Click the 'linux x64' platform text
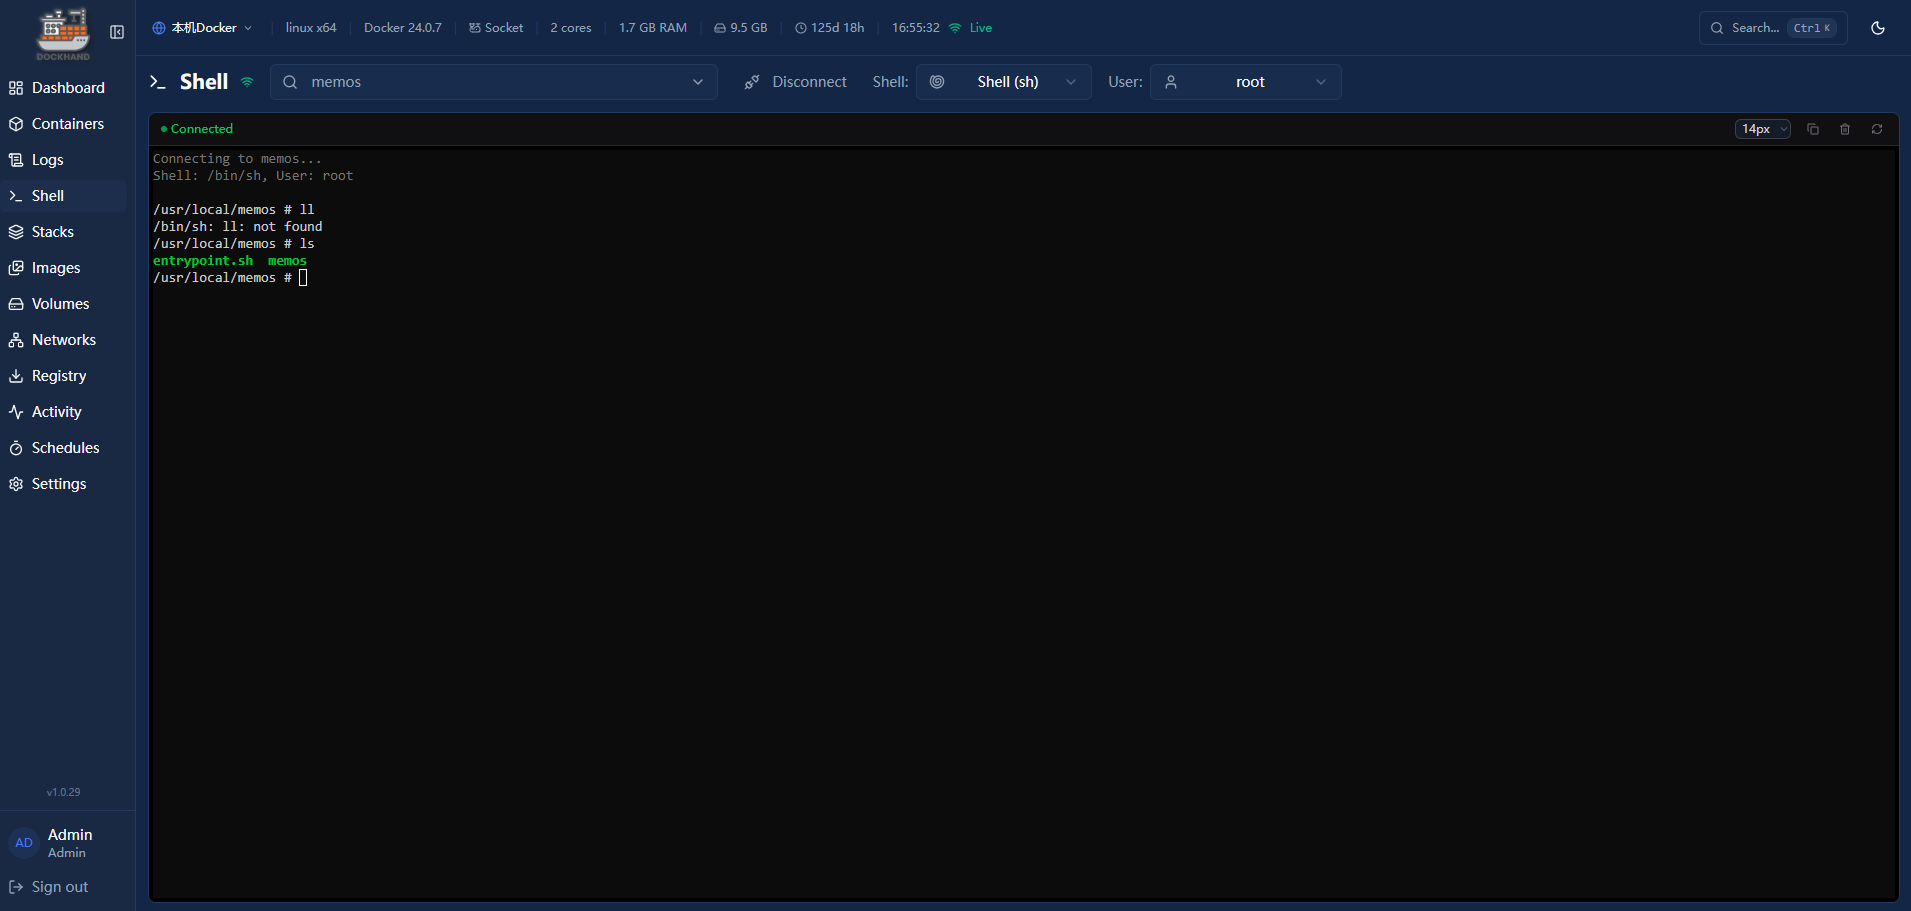Viewport: 1911px width, 911px height. 311,28
